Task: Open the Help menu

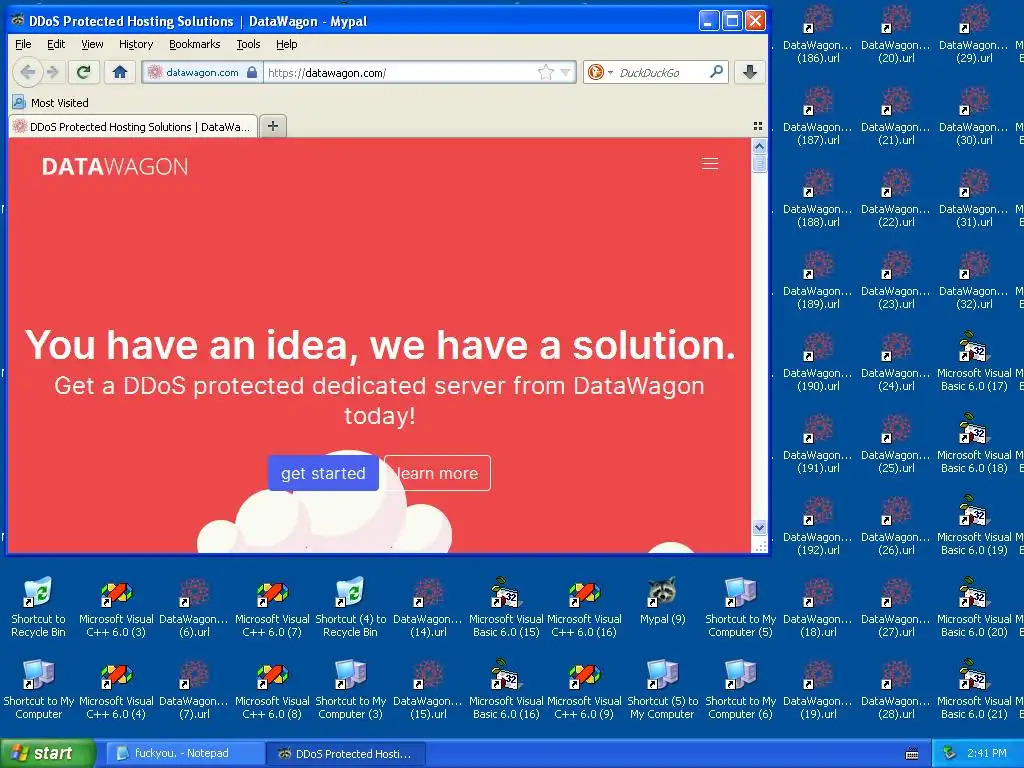Action: [286, 44]
